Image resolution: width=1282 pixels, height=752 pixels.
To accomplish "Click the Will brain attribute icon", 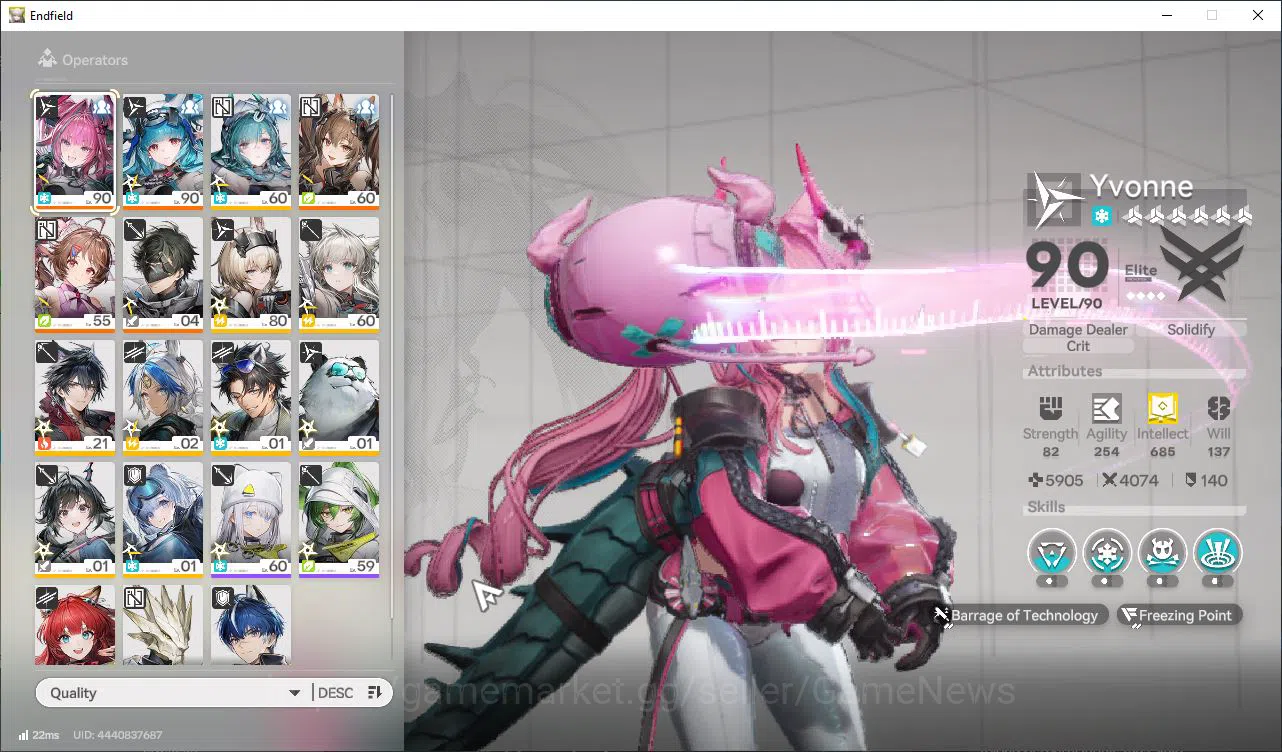I will pos(1218,409).
